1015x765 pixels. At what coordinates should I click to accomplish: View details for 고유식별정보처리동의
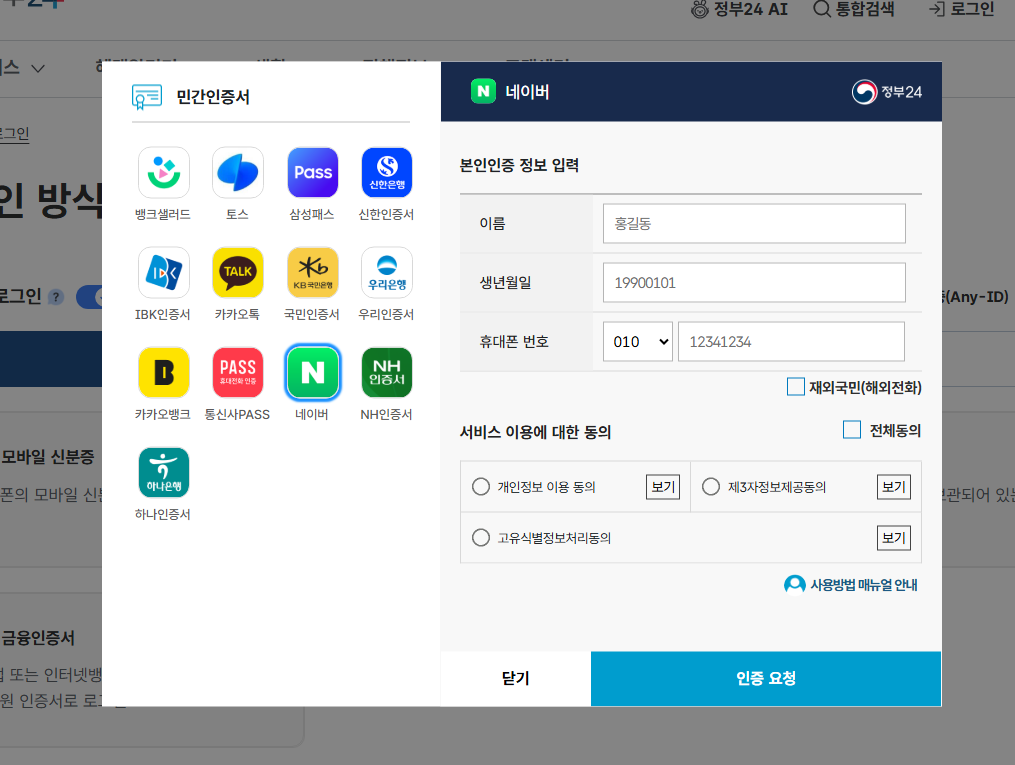point(893,538)
